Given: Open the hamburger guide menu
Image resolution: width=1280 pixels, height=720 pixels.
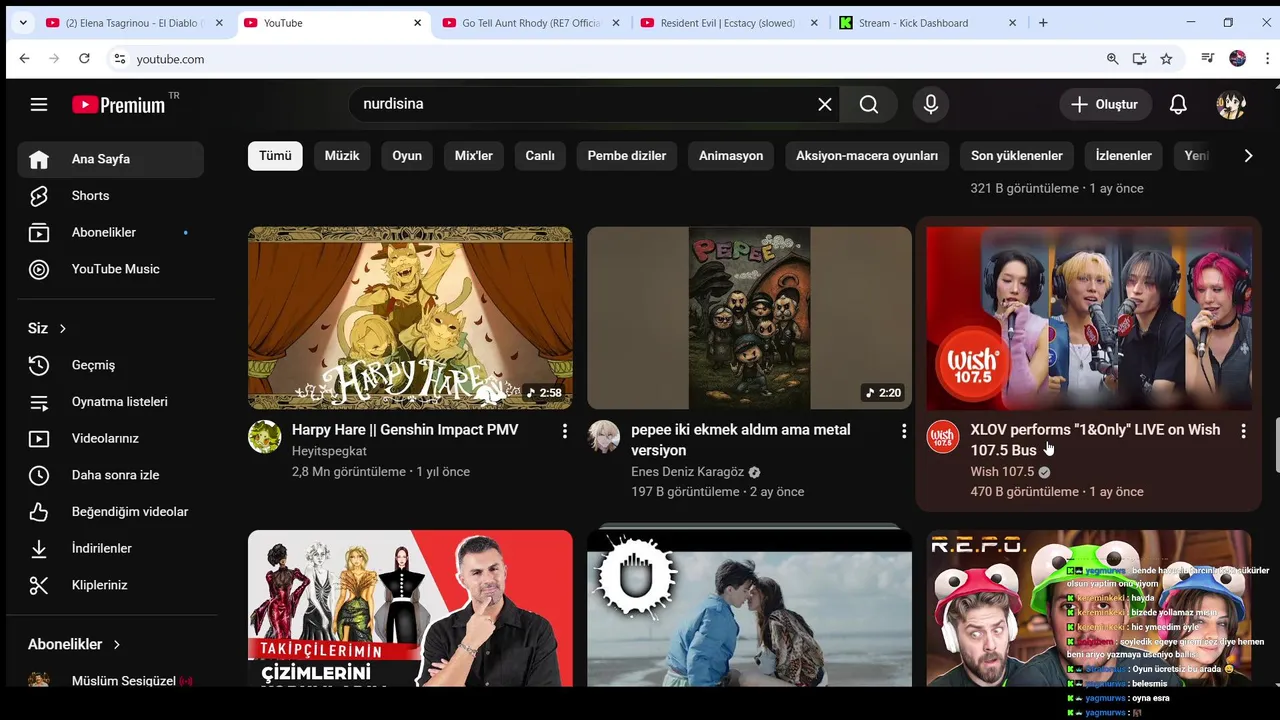Looking at the screenshot, I should coord(39,104).
